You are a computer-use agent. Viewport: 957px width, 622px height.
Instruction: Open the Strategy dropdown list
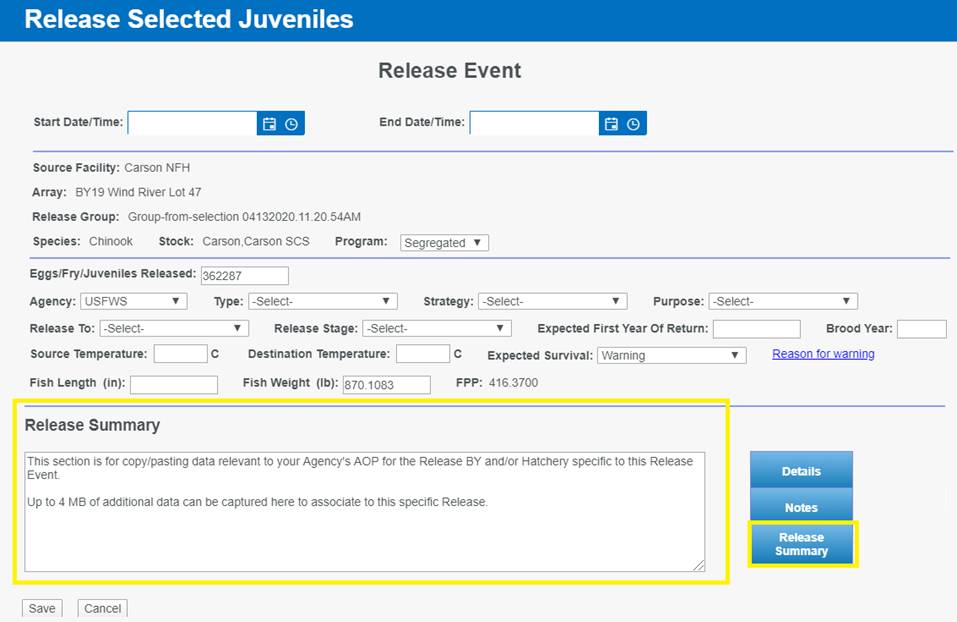[x=552, y=301]
